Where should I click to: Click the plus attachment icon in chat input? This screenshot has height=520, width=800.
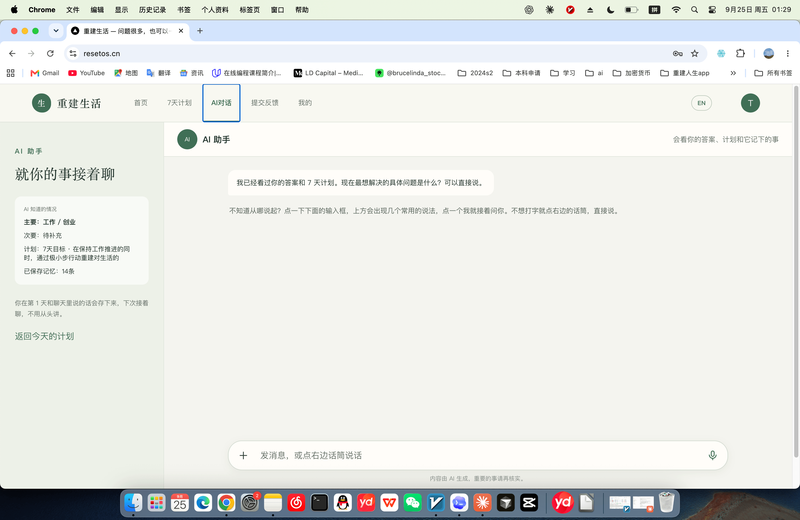[243, 455]
